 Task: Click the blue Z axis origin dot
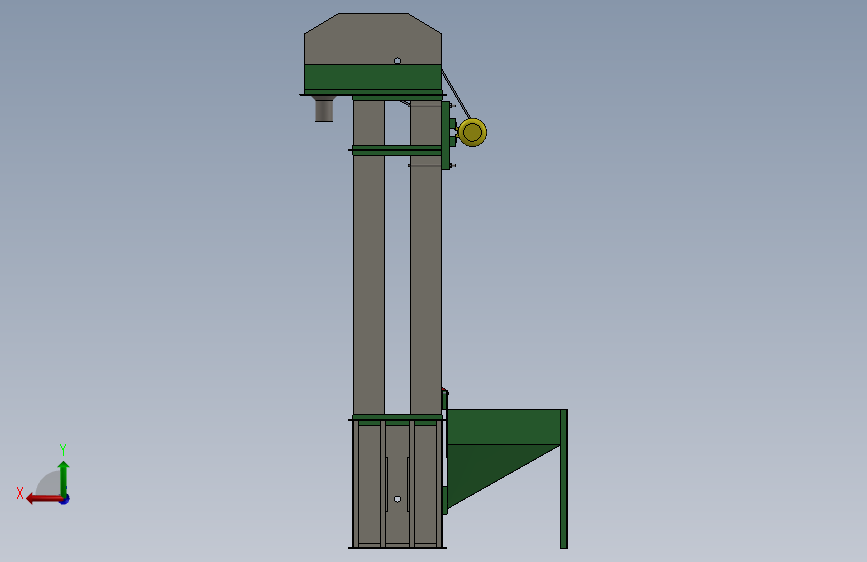[x=65, y=500]
